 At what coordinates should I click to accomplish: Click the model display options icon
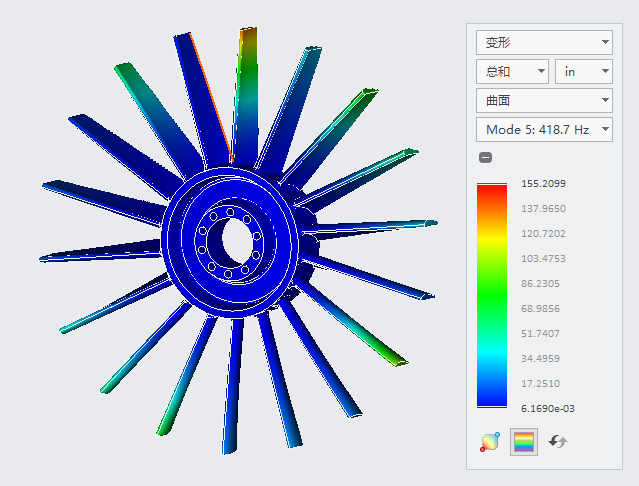coord(490,441)
